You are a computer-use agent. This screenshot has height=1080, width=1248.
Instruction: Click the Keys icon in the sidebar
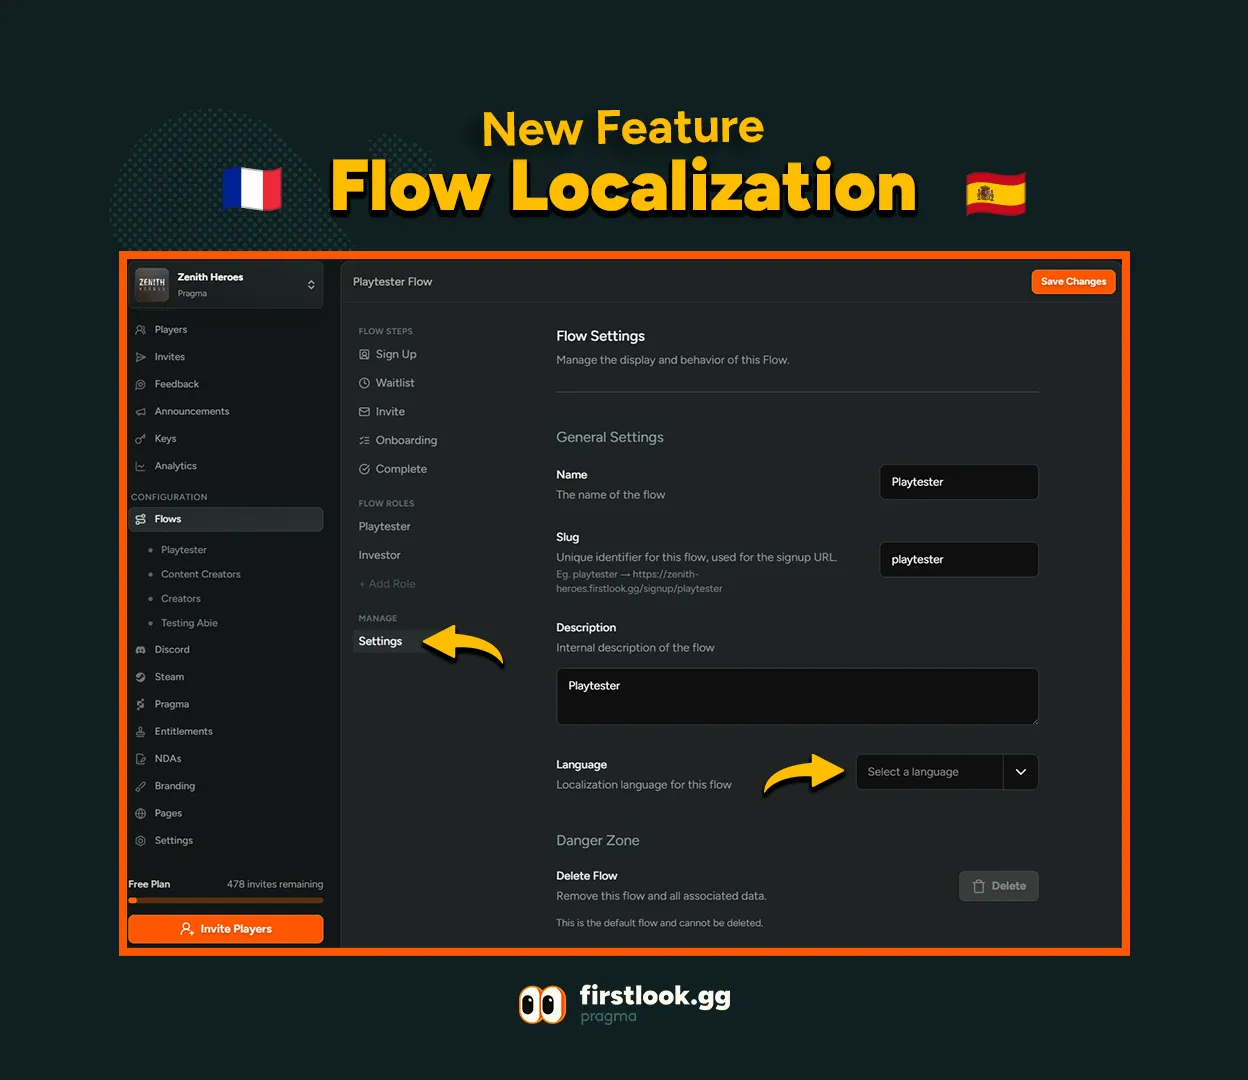click(141, 438)
